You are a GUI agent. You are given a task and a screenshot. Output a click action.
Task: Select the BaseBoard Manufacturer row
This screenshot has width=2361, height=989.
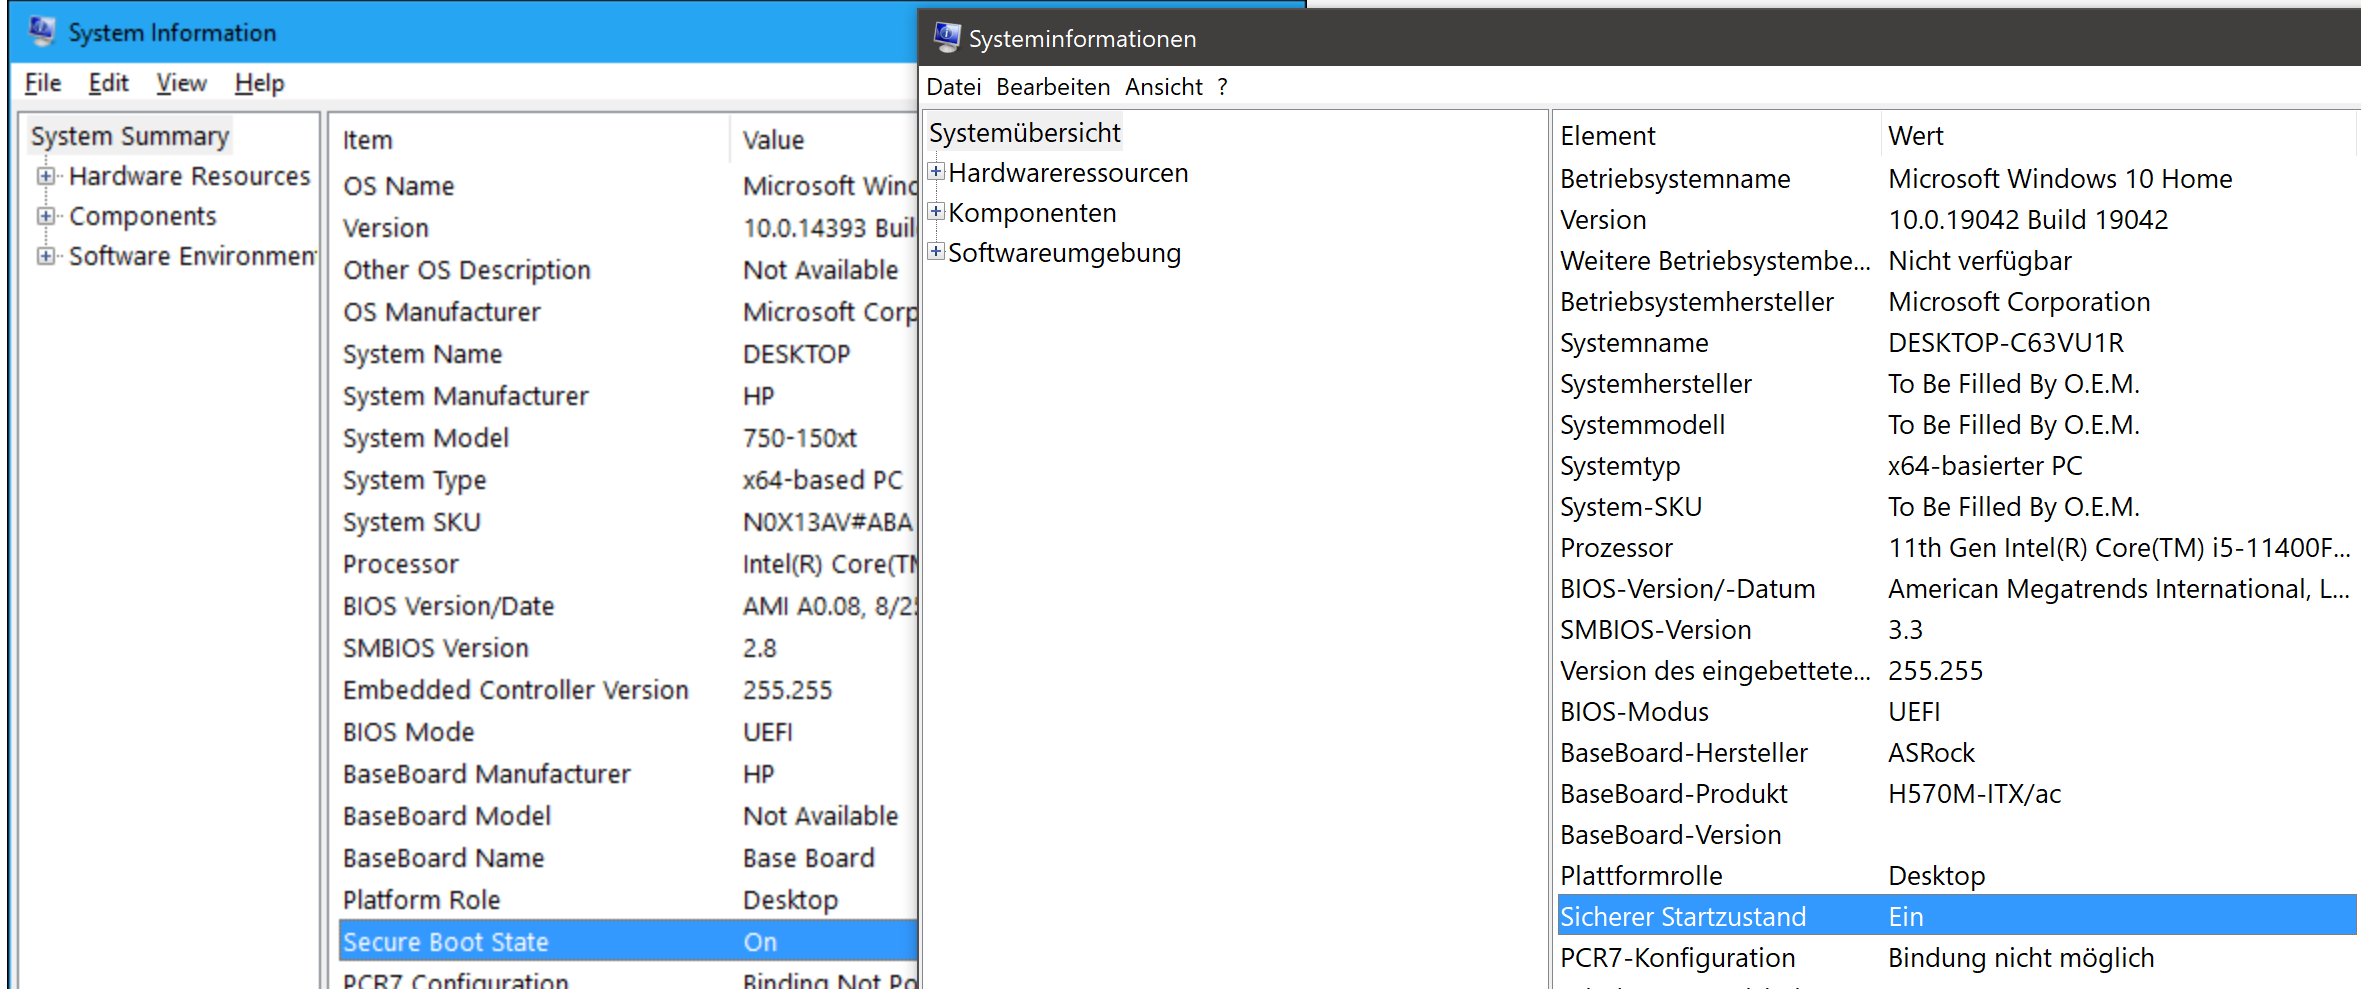[628, 774]
